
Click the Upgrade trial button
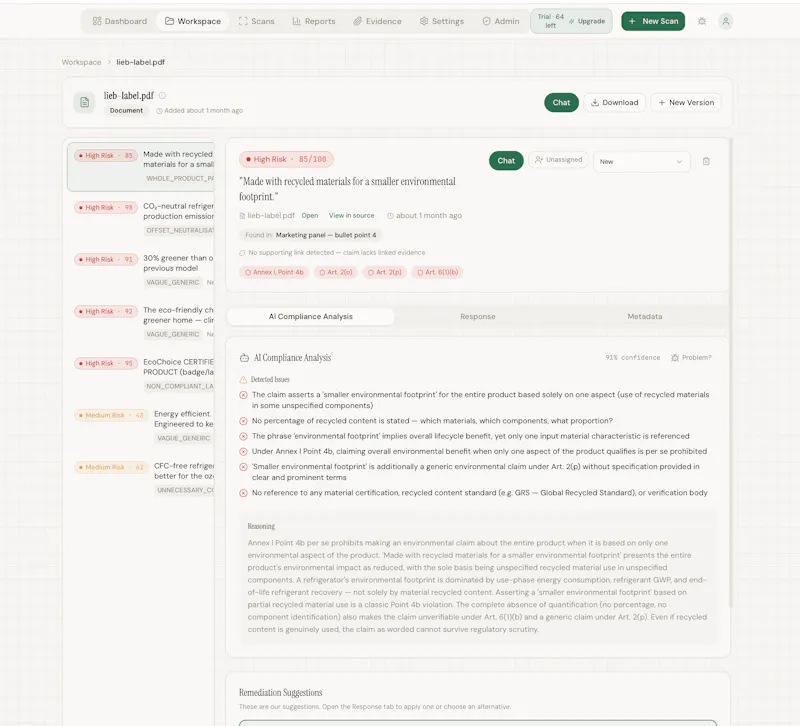587,21
